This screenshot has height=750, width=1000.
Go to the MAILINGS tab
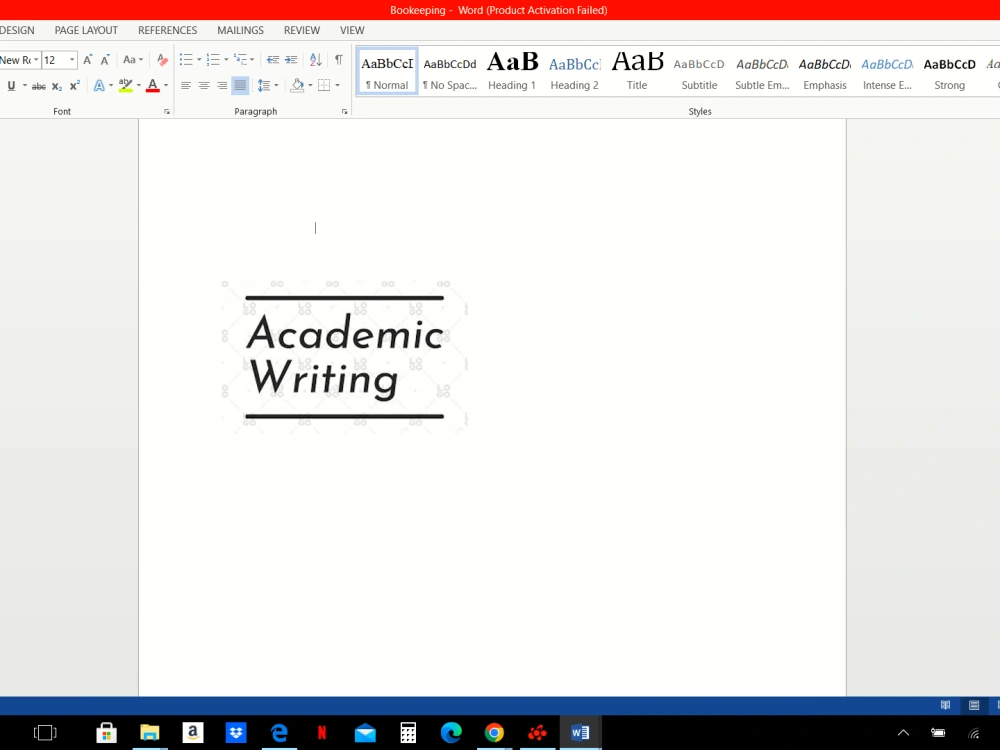(x=240, y=30)
